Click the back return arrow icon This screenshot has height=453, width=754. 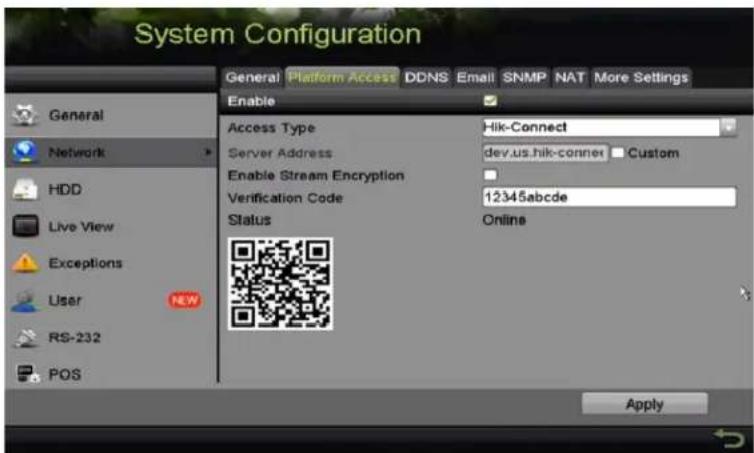pyautogui.click(x=729, y=438)
